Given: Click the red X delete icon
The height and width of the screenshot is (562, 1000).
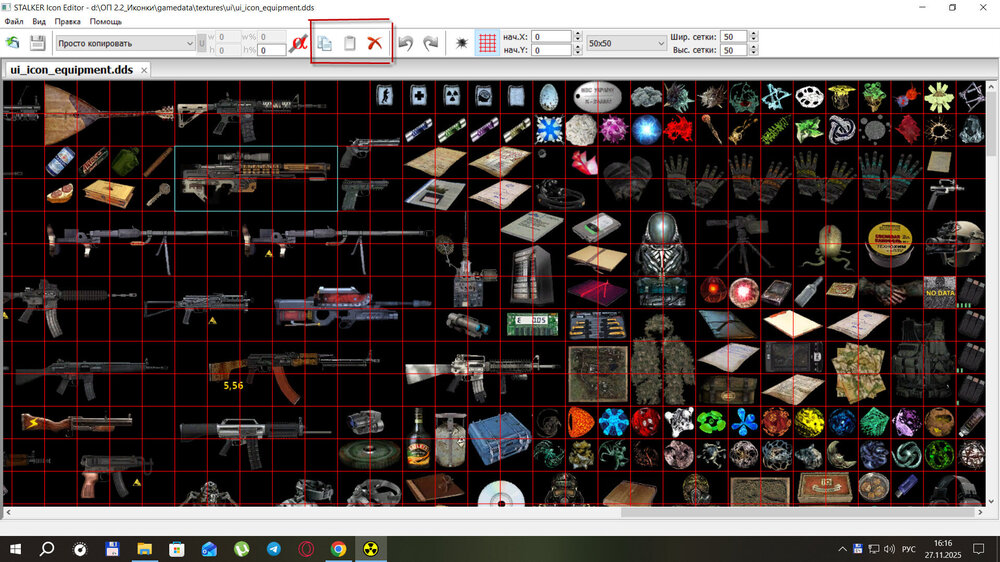Looking at the screenshot, I should tap(375, 43).
